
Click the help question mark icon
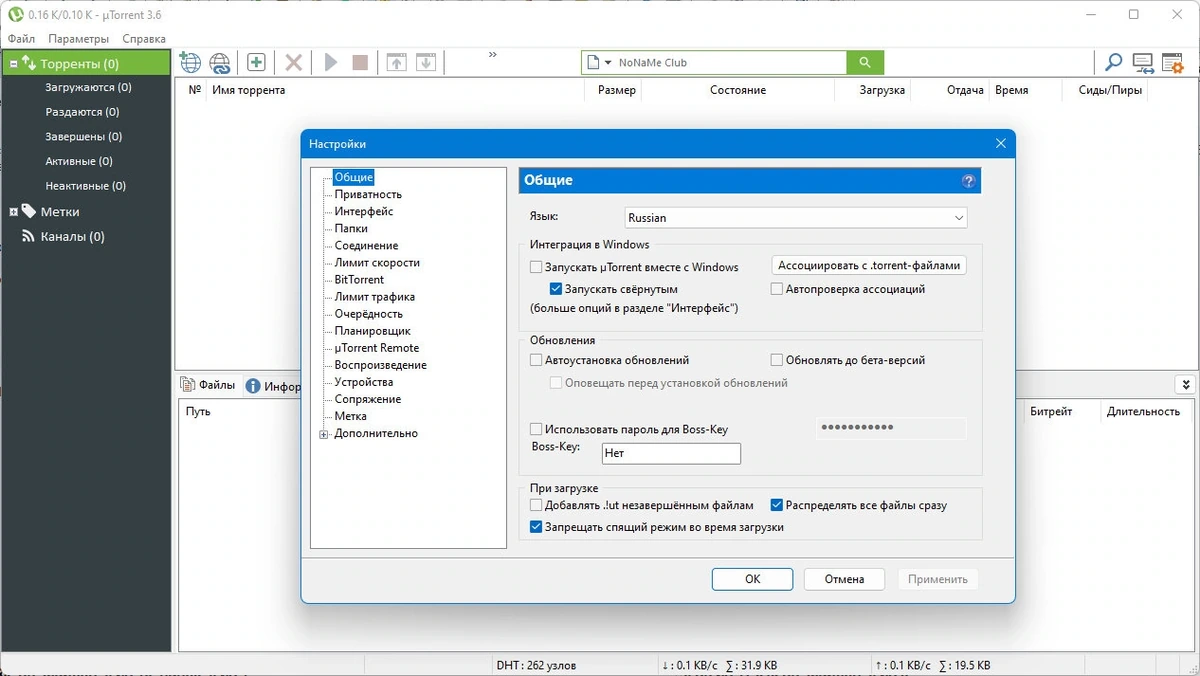(968, 181)
